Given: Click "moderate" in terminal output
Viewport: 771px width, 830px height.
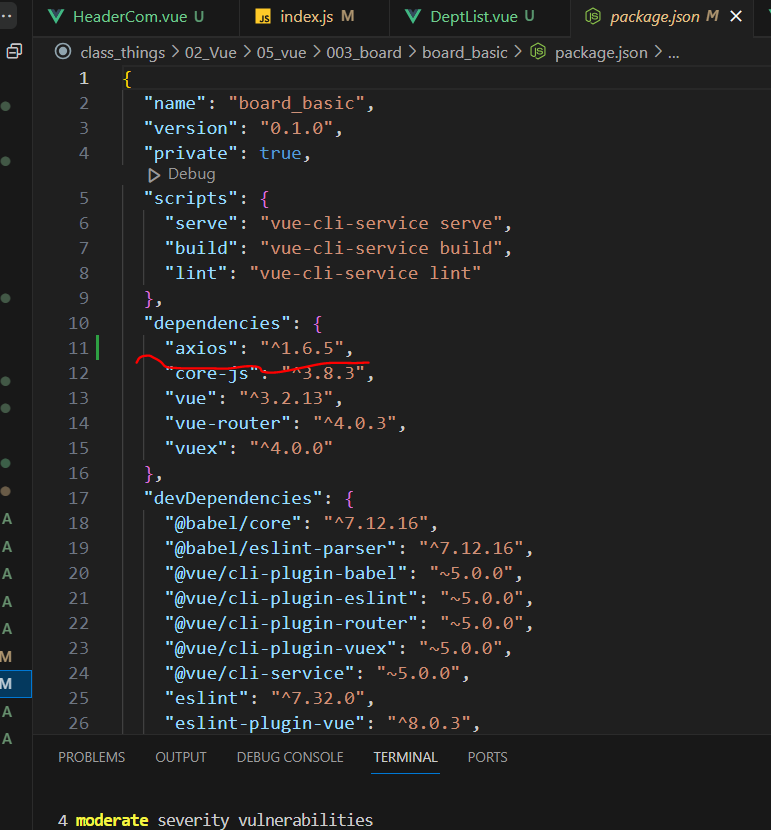Looking at the screenshot, I should (x=112, y=820).
